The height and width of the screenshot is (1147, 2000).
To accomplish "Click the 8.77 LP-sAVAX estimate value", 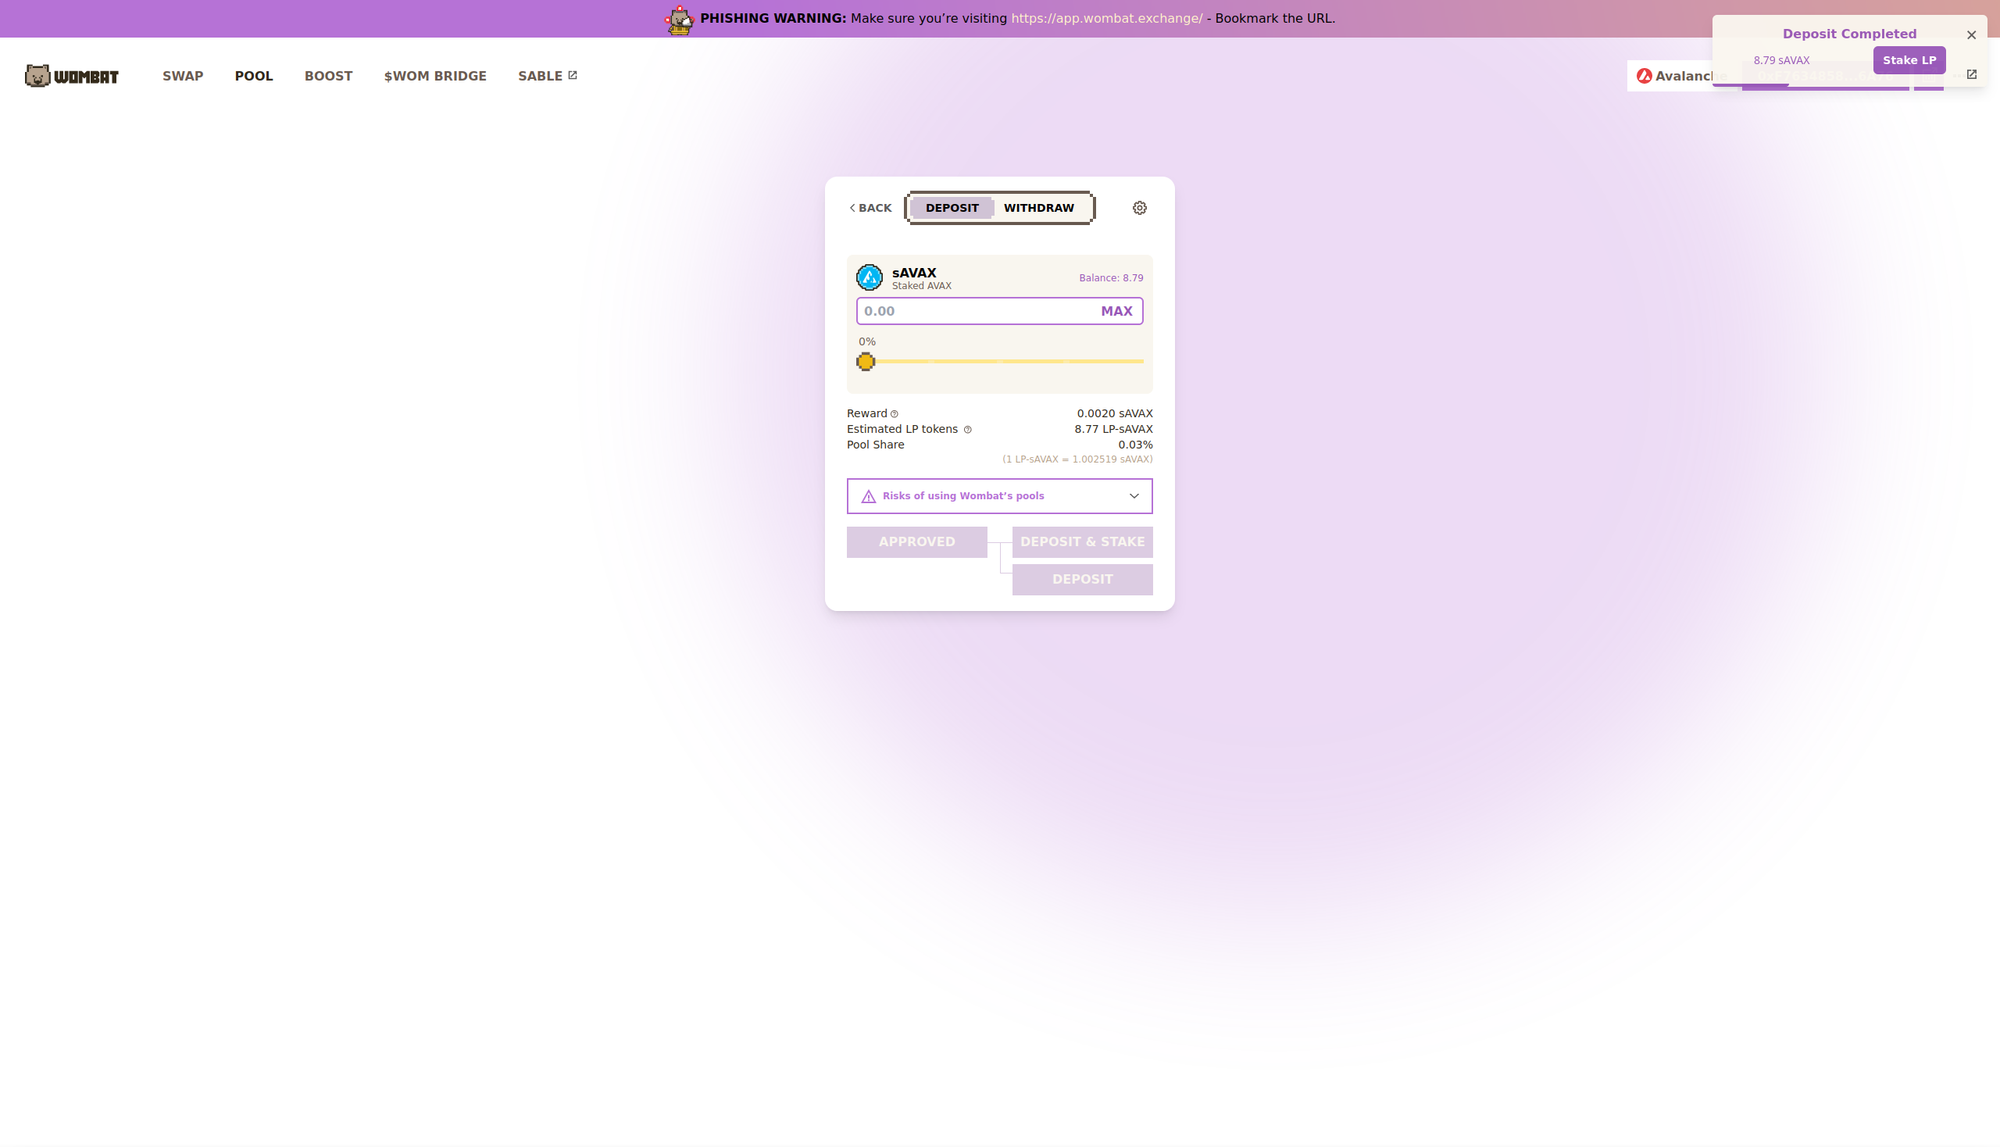I will pyautogui.click(x=1113, y=429).
